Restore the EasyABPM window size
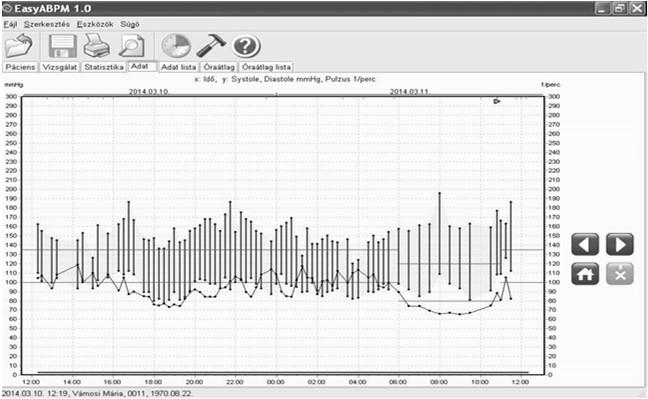Viewport: 648px width, 399px height. pos(619,8)
